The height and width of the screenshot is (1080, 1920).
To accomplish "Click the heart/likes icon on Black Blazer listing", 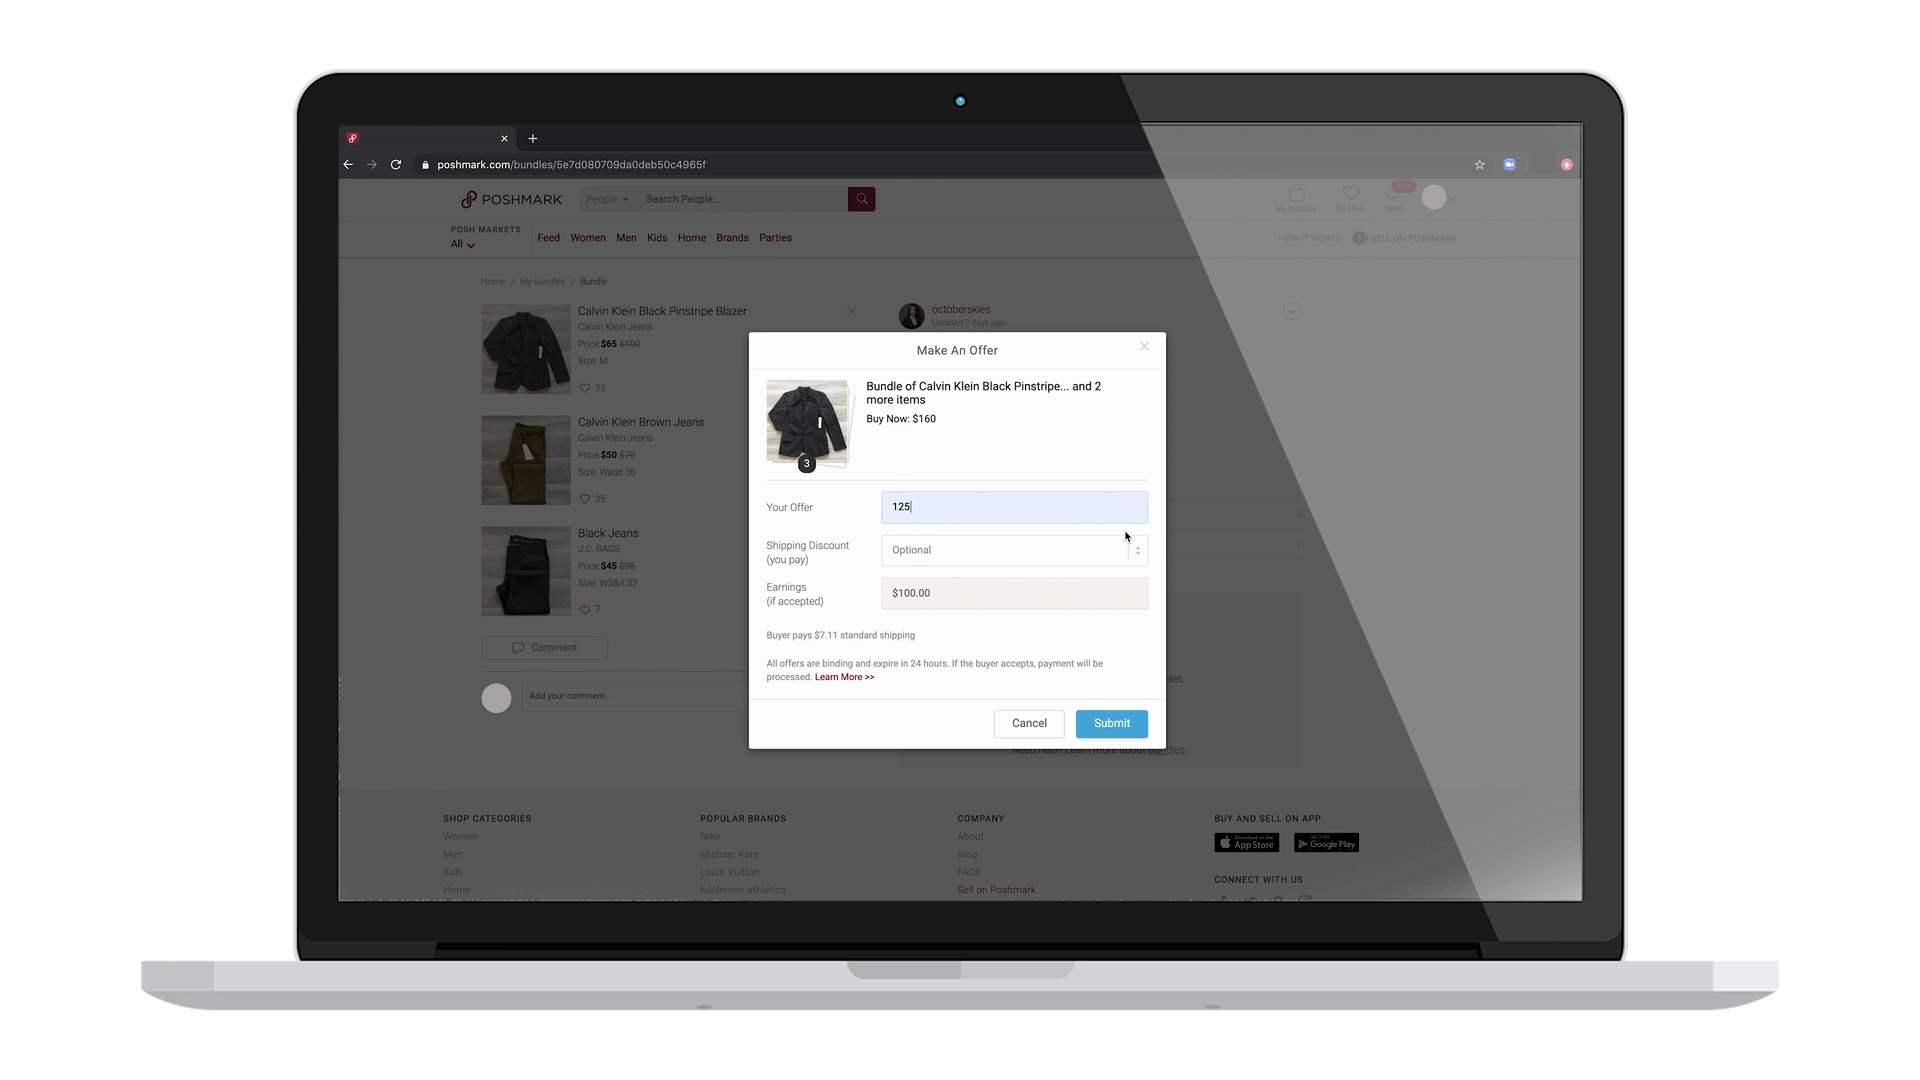I will [x=584, y=388].
